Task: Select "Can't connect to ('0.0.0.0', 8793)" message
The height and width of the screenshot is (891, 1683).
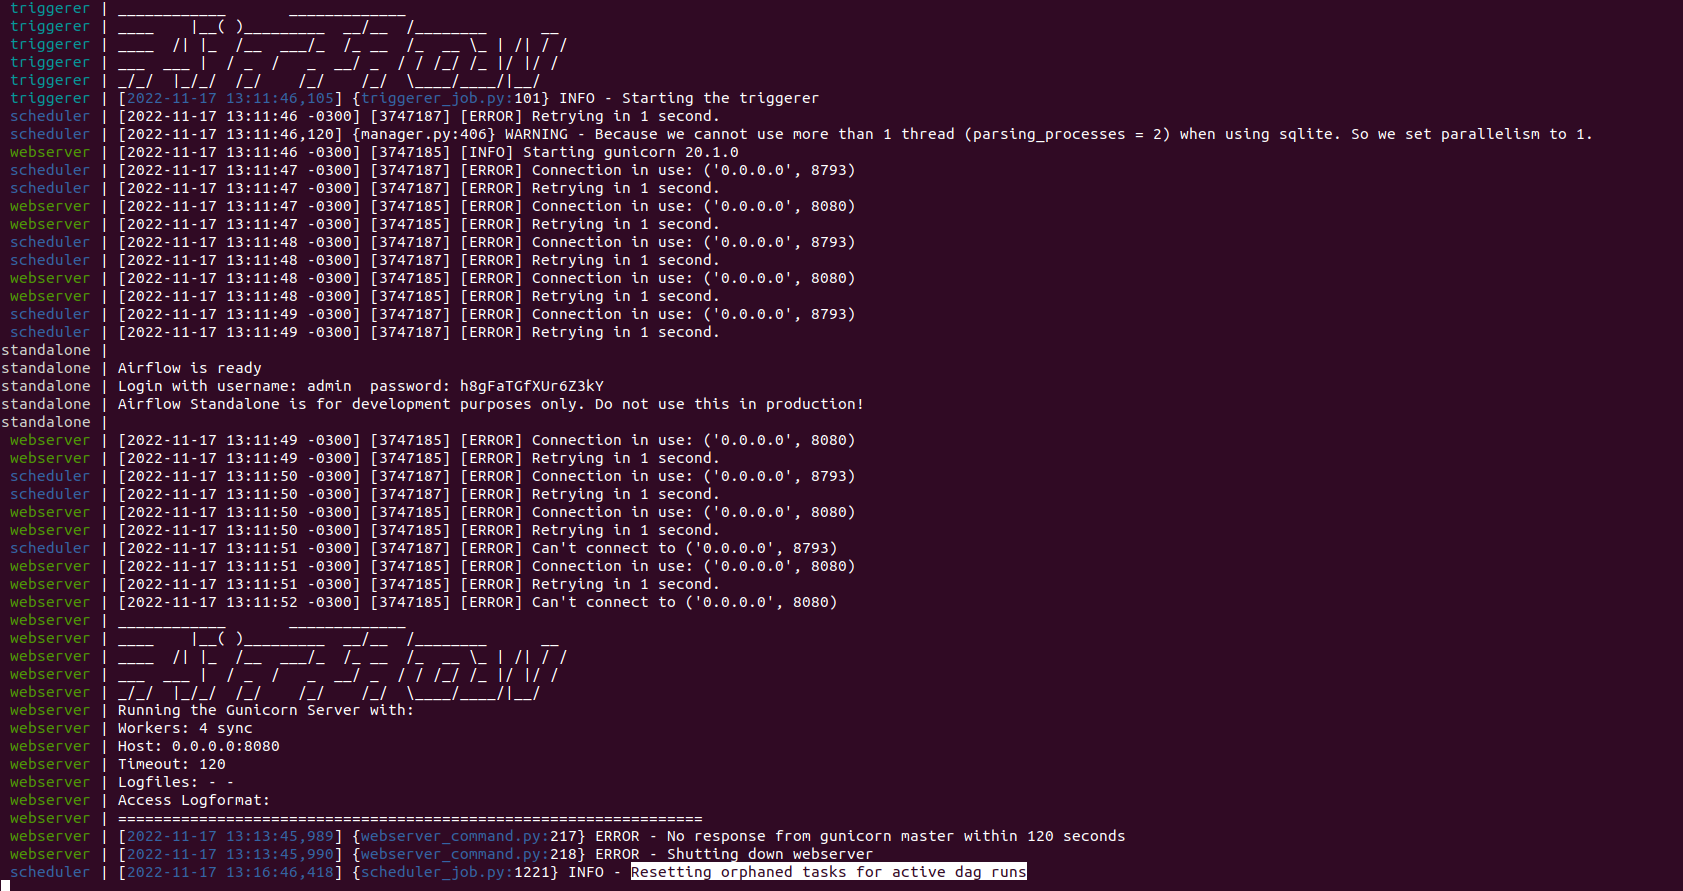Action: [x=685, y=548]
